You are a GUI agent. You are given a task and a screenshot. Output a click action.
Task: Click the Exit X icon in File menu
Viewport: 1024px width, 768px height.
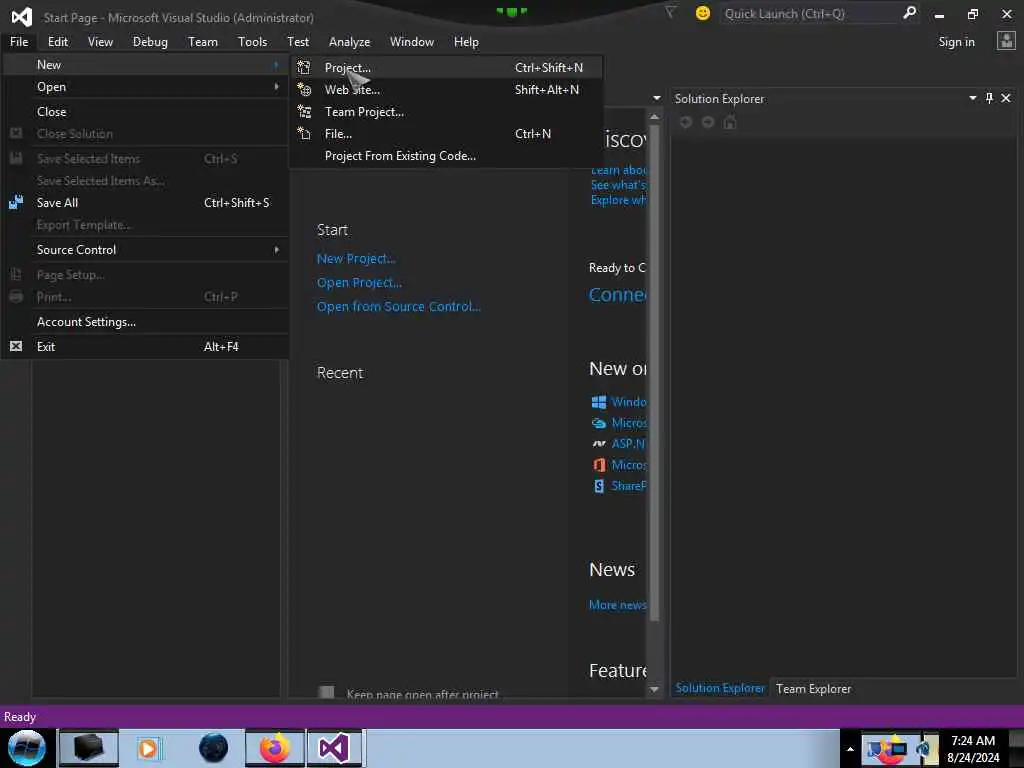pyautogui.click(x=16, y=346)
